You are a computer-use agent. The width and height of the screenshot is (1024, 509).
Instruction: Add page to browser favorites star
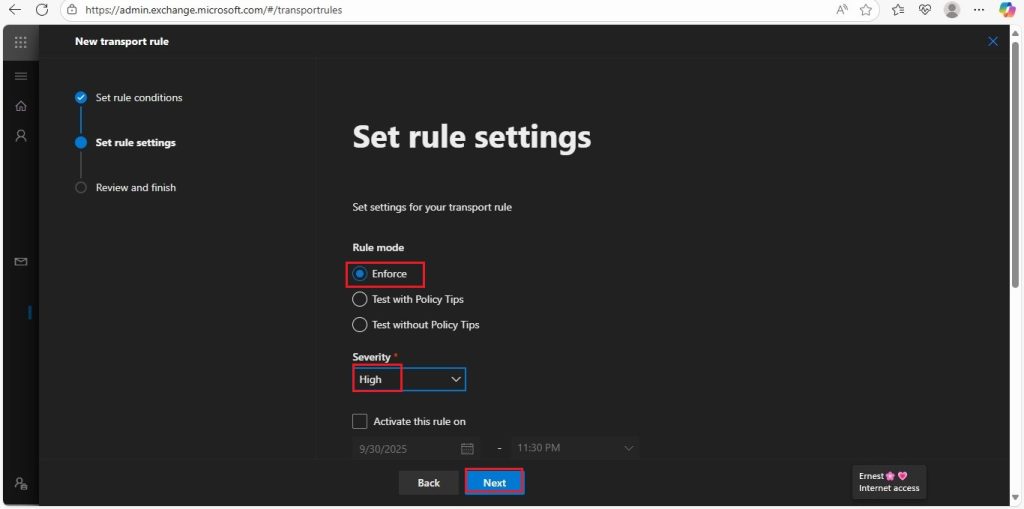click(866, 10)
